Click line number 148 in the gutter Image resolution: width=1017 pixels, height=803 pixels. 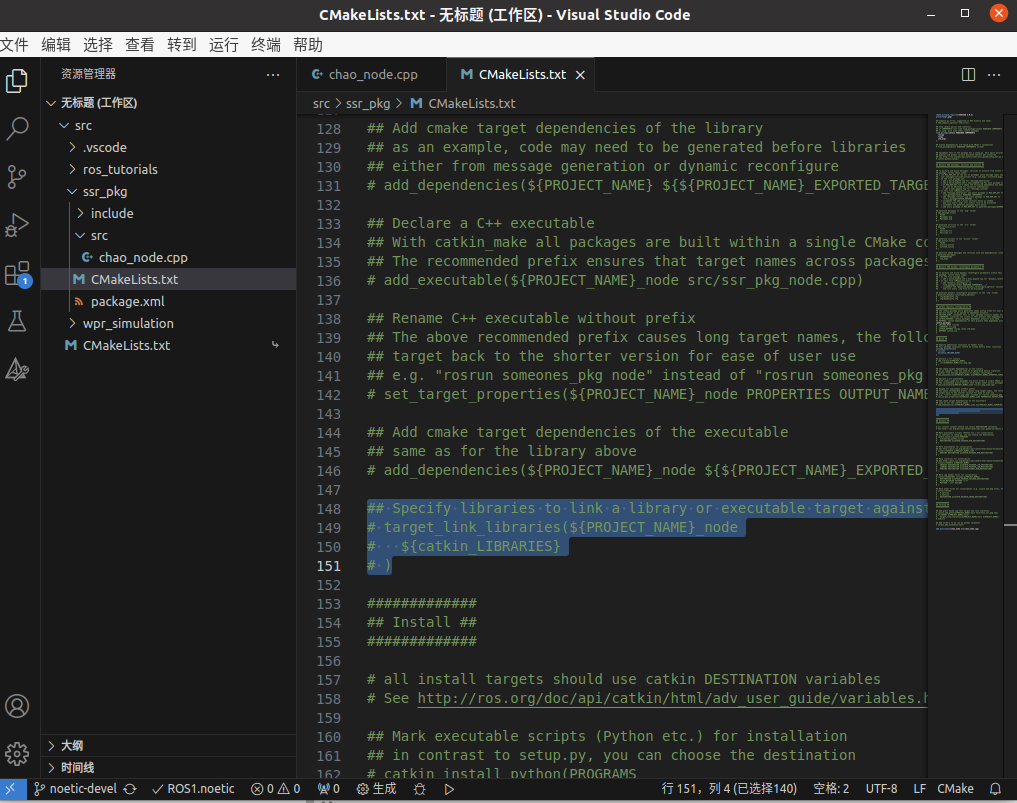click(x=328, y=509)
